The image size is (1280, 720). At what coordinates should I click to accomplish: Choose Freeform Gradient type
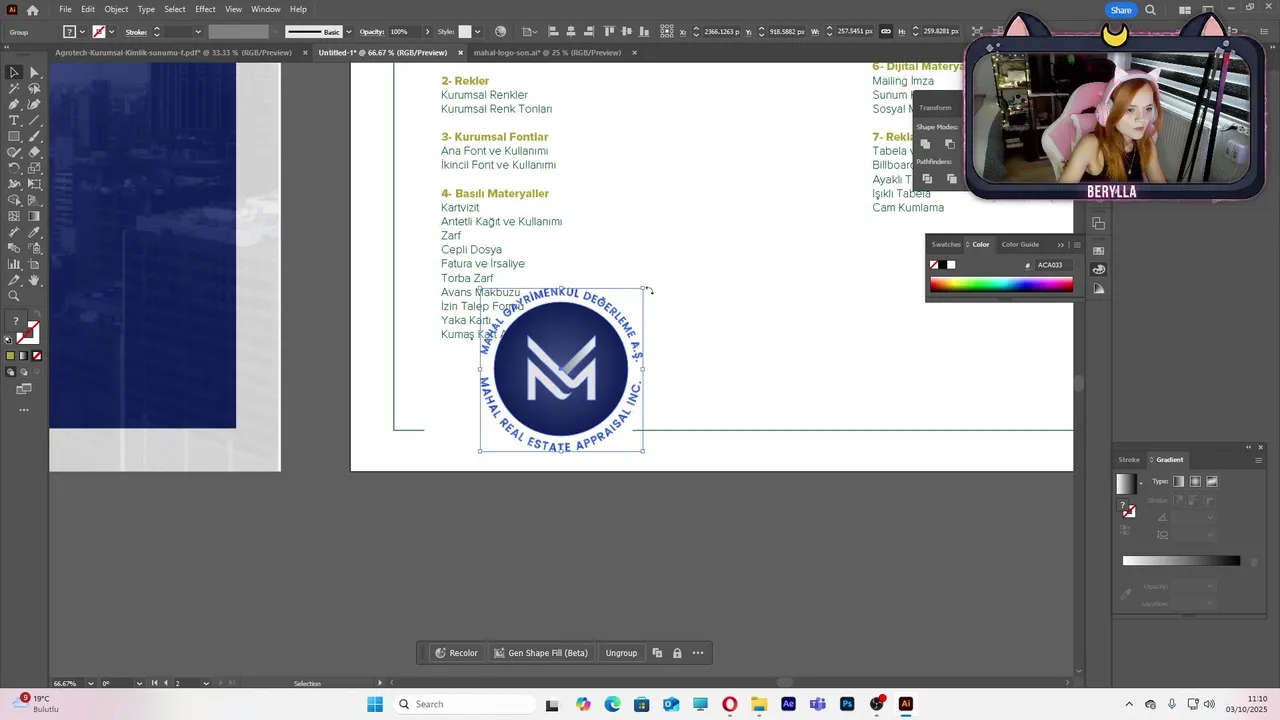tap(1212, 481)
